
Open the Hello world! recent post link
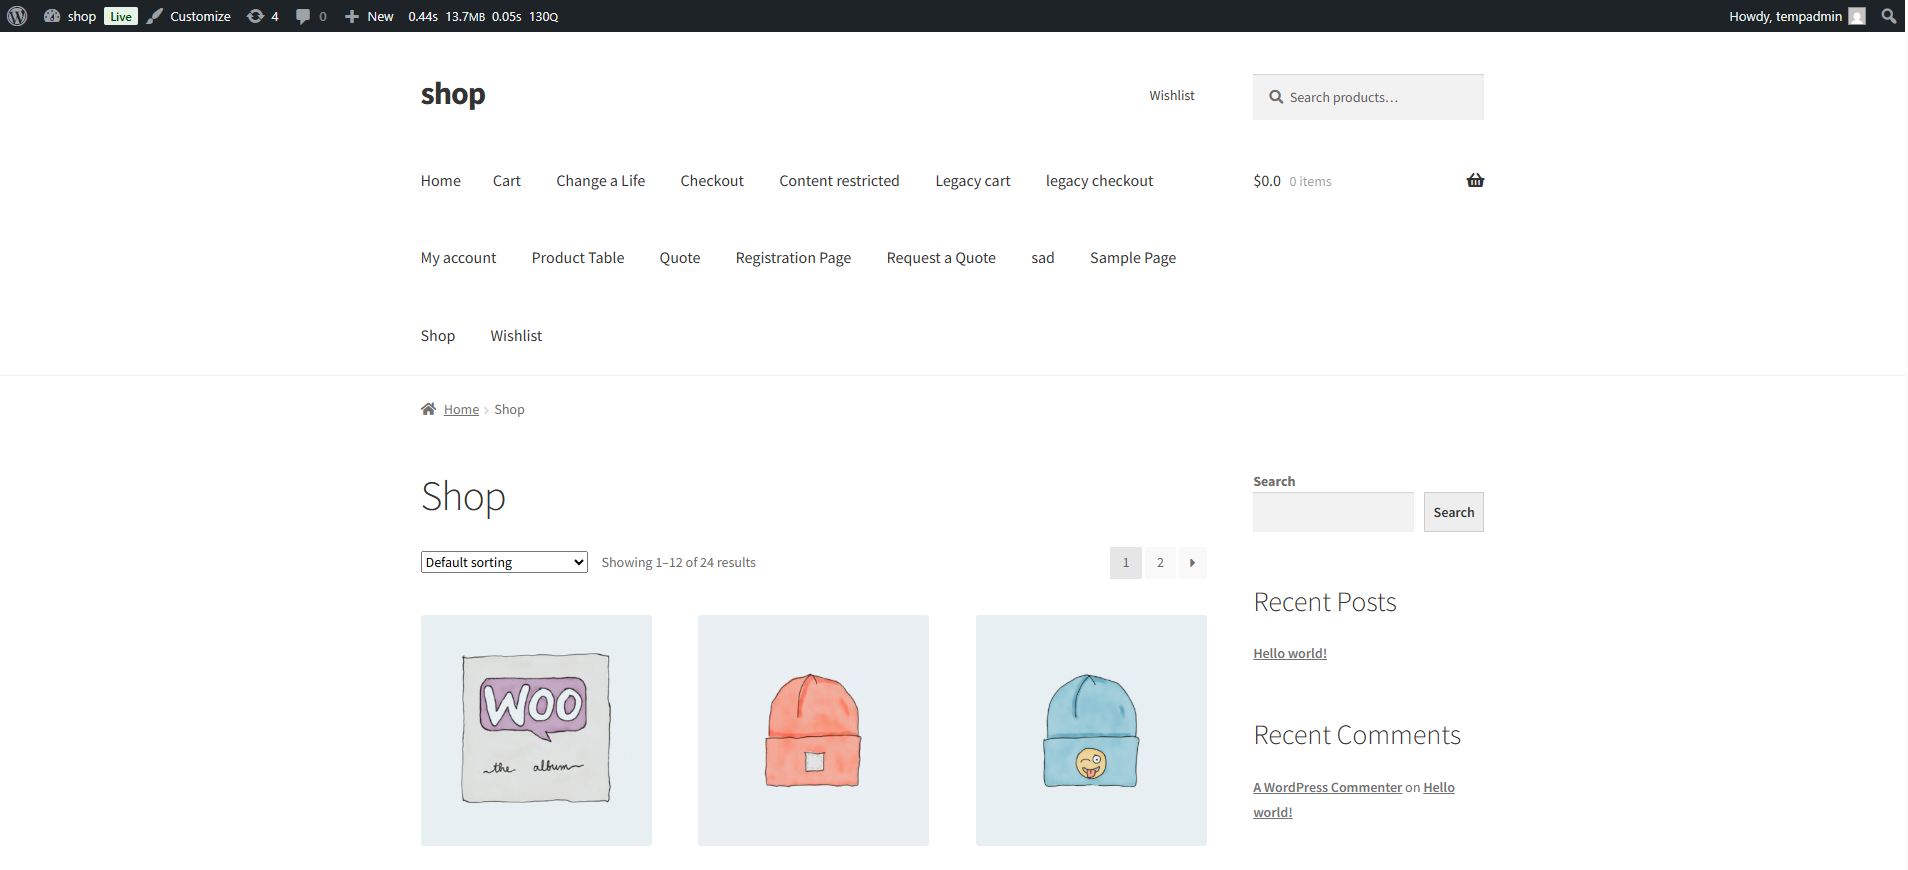coord(1289,654)
